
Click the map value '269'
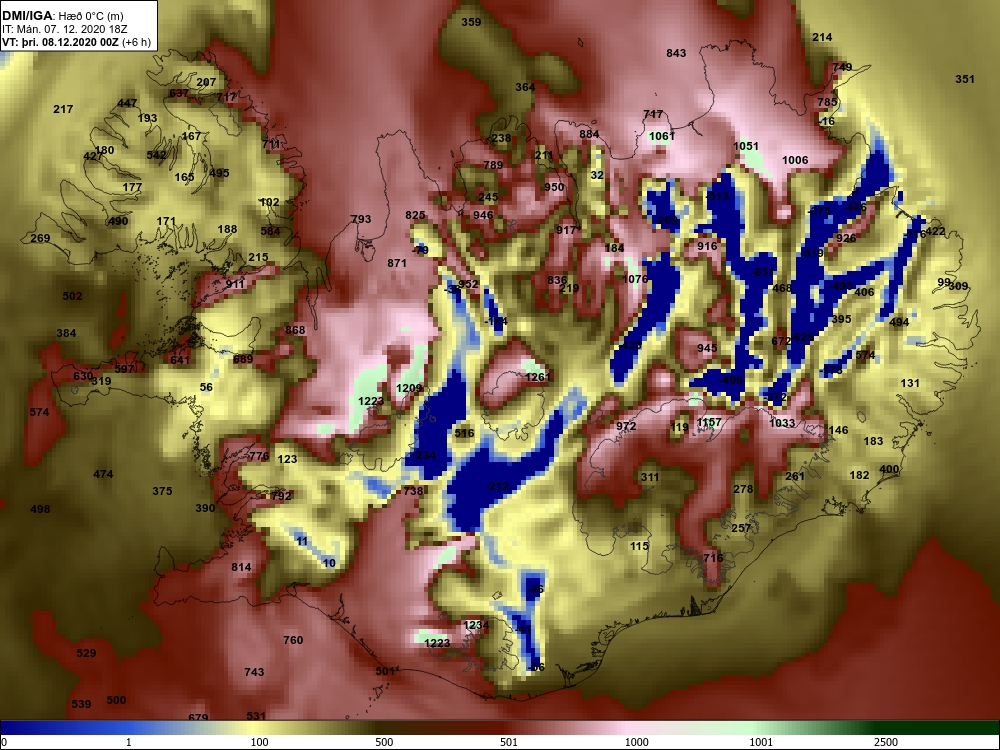click(x=40, y=238)
